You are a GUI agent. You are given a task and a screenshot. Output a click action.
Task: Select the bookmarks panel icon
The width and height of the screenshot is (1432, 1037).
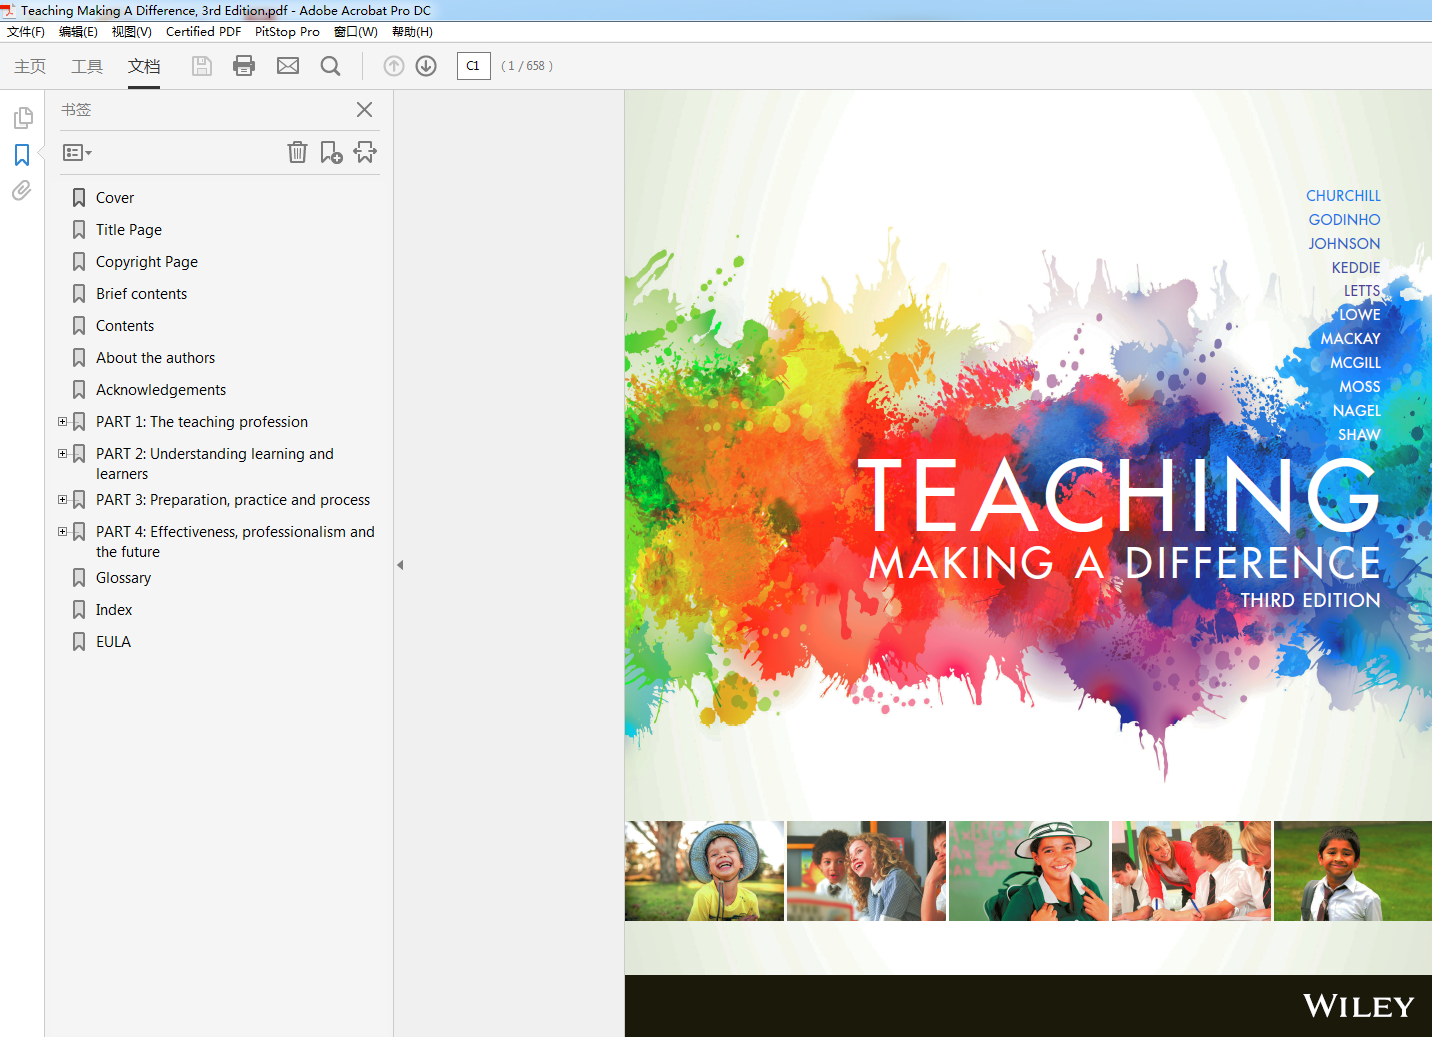coord(22,154)
